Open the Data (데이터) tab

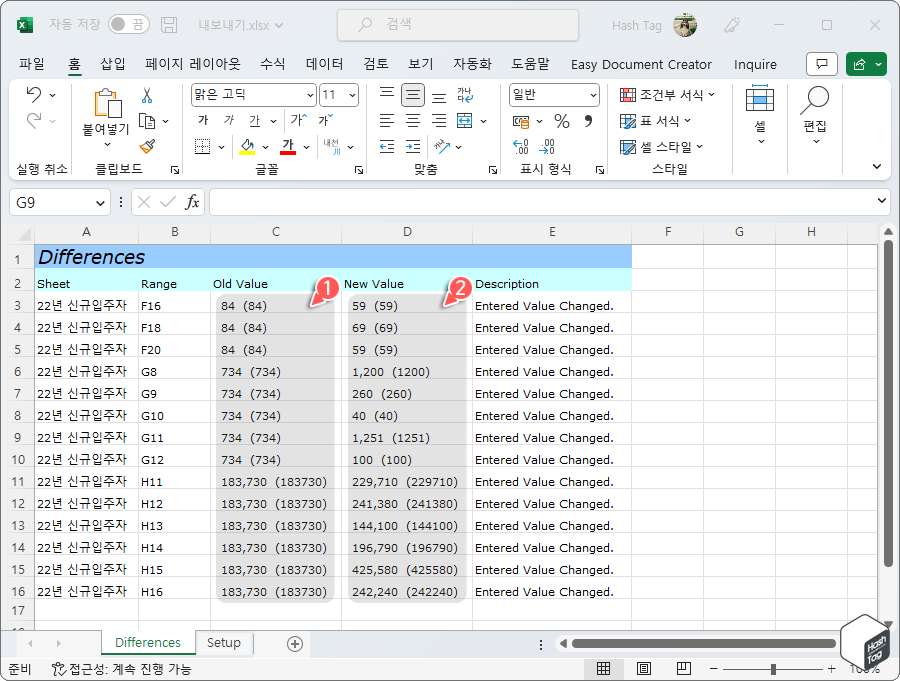pos(324,64)
